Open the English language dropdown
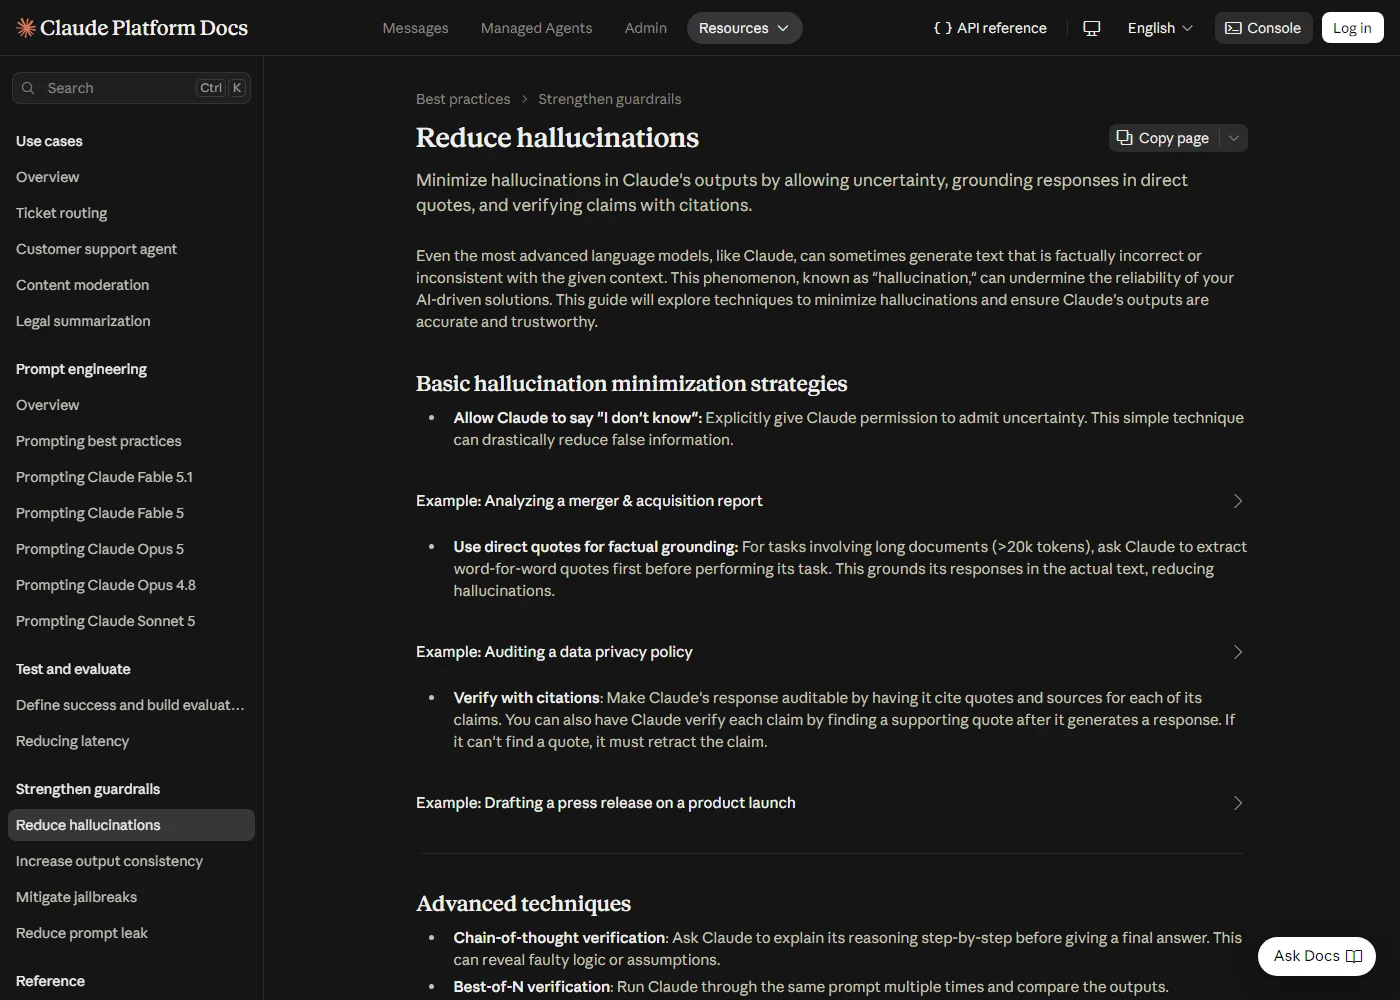Screen dimensions: 1400x1000 (x=1160, y=28)
